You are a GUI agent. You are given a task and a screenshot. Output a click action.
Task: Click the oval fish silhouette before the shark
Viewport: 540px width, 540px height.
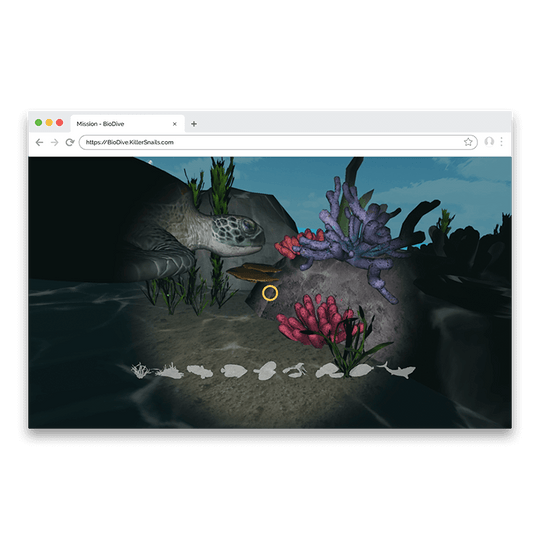pos(361,371)
